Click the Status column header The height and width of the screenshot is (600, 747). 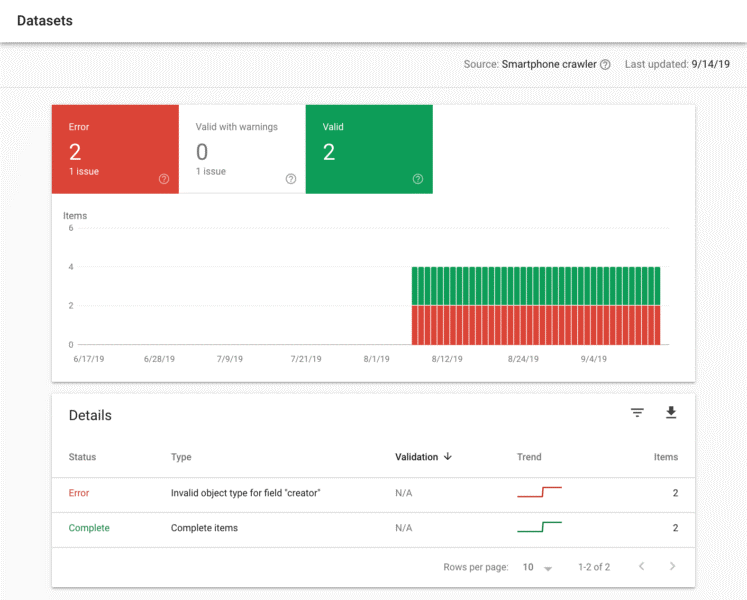[x=82, y=457]
